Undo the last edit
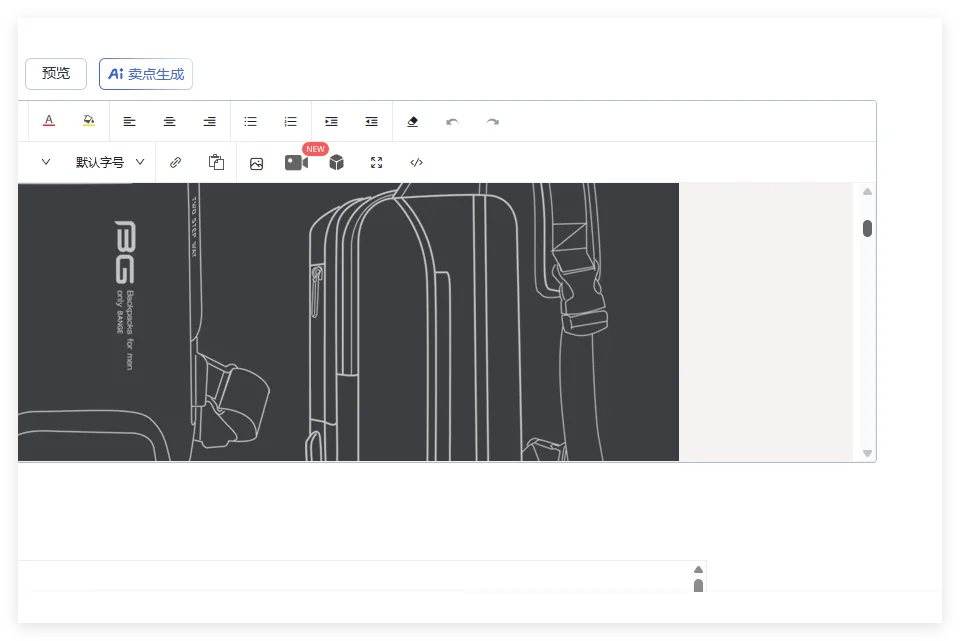The height and width of the screenshot is (641, 960). pyautogui.click(x=452, y=121)
